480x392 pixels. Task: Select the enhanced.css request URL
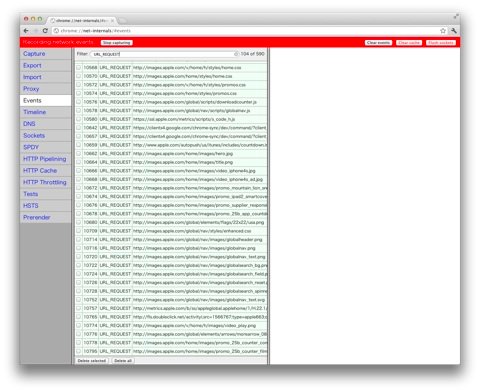tap(192, 231)
